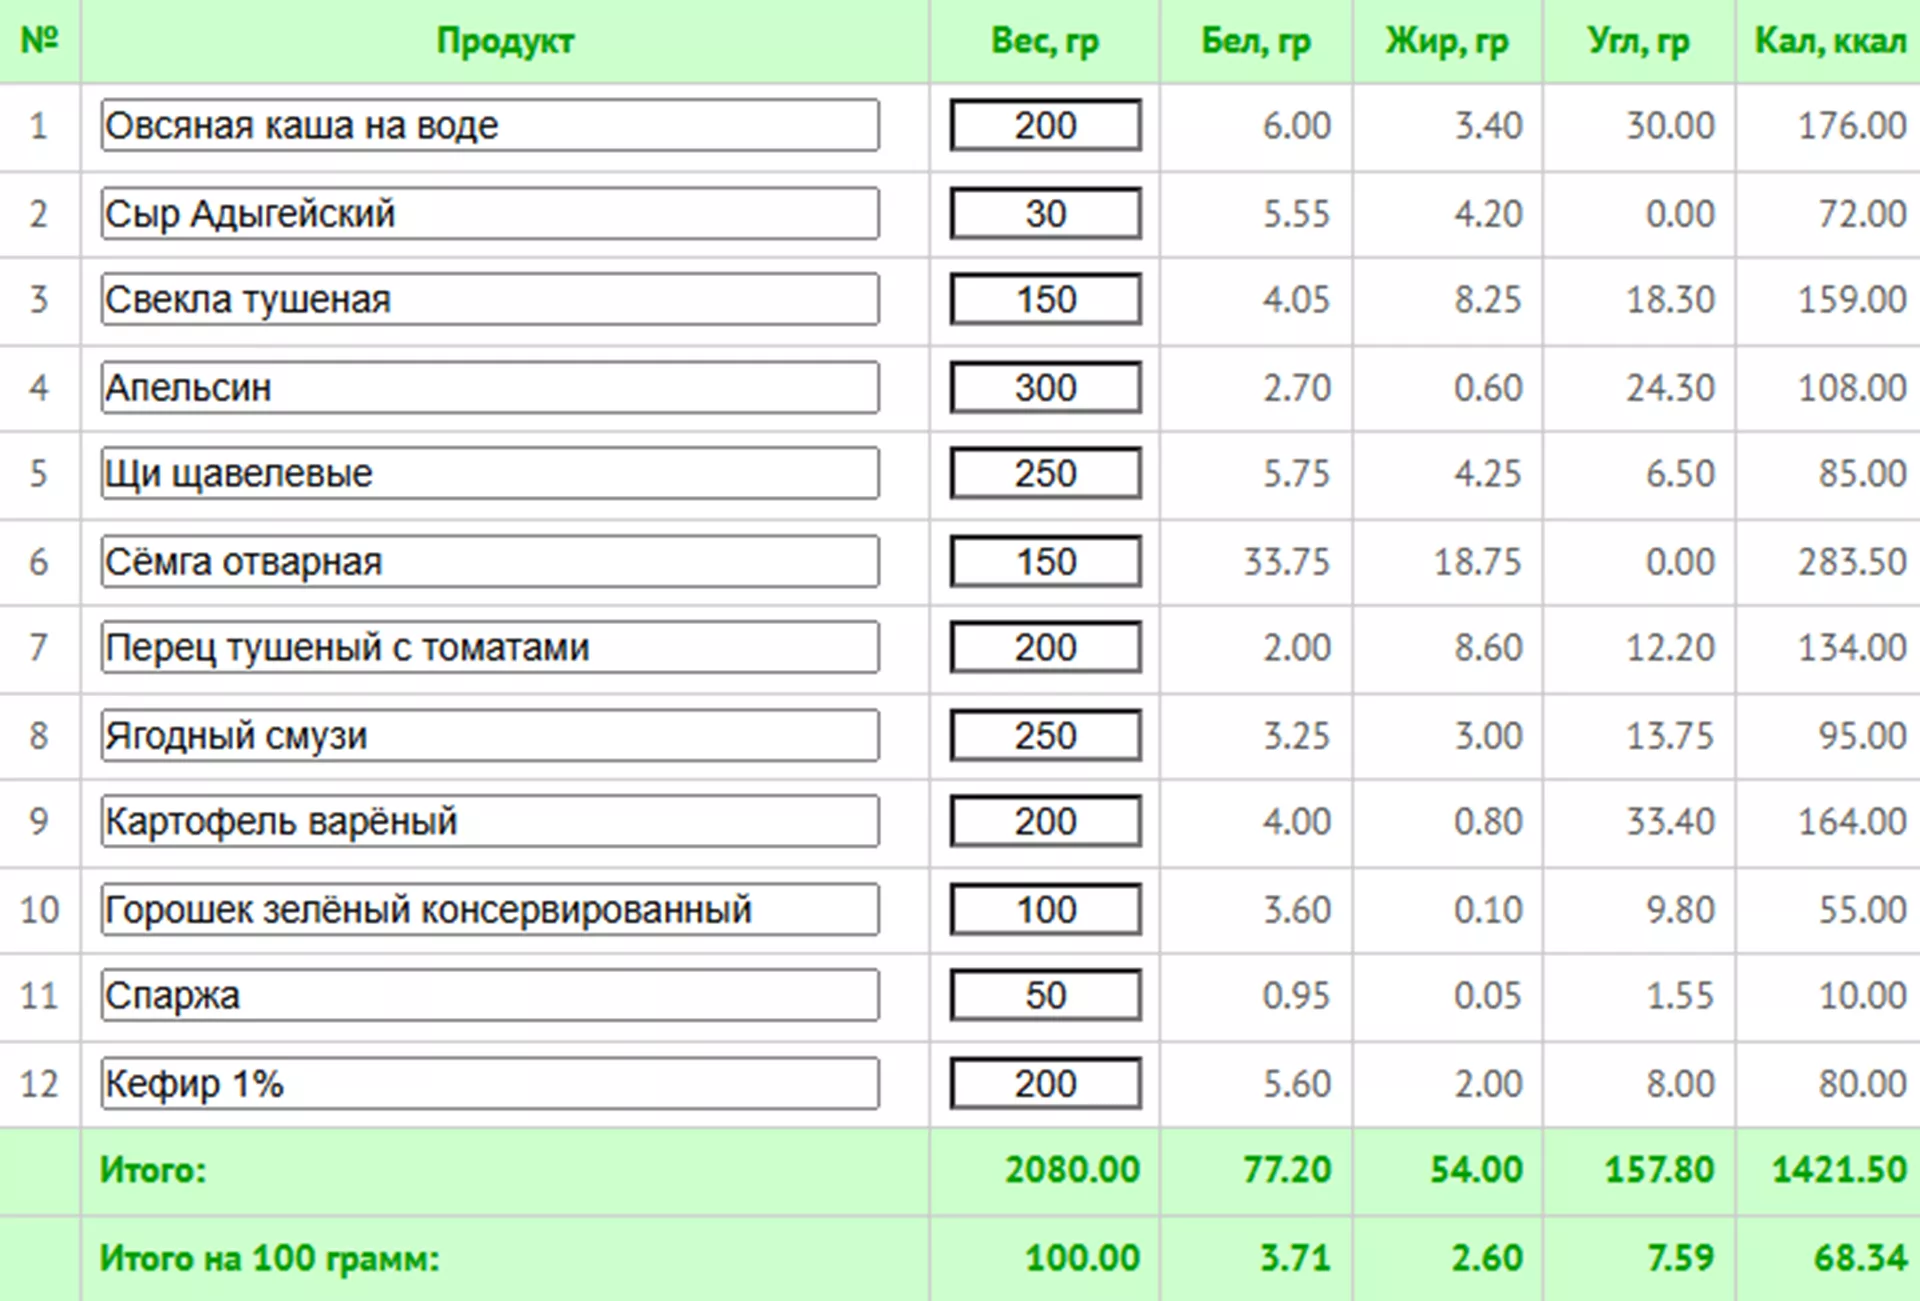Screen dimensions: 1920x1301
Task: Select the weight field for Свекла тушеная
Action: click(1046, 299)
